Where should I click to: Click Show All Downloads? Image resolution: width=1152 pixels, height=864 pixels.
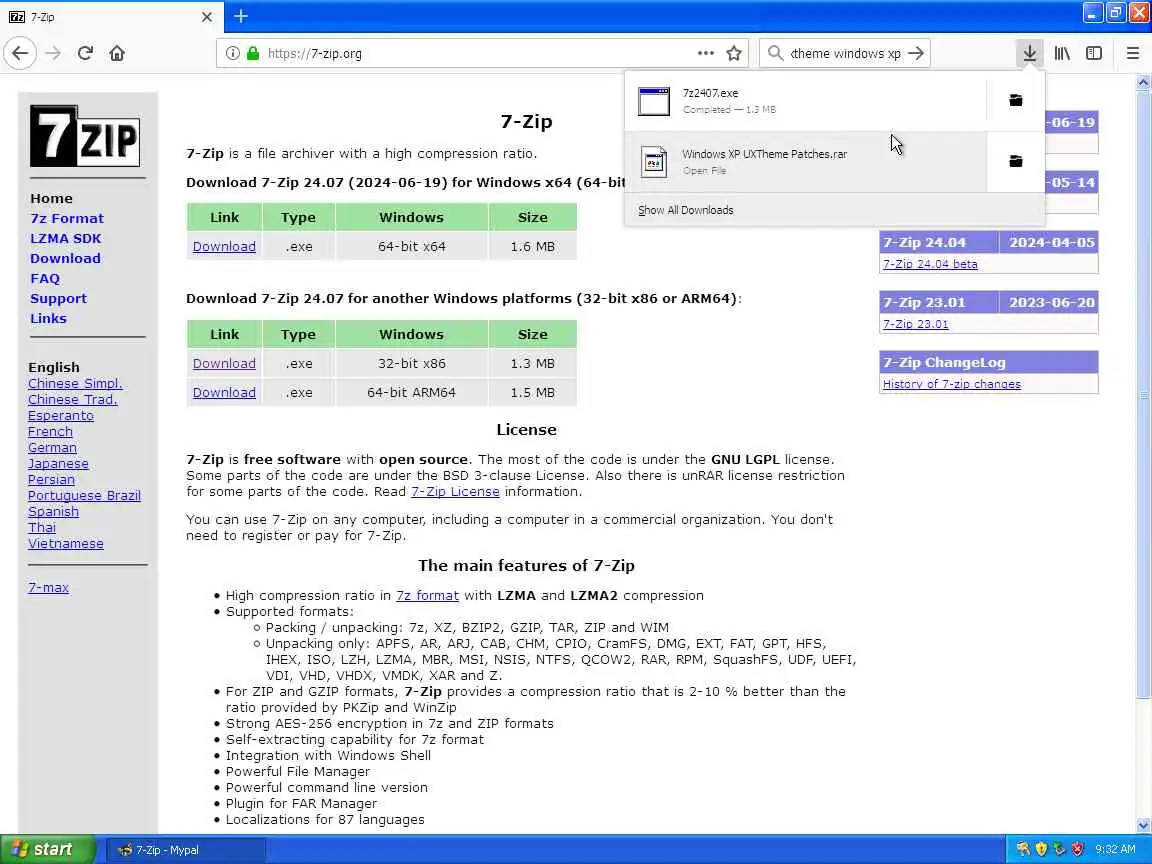click(x=685, y=210)
